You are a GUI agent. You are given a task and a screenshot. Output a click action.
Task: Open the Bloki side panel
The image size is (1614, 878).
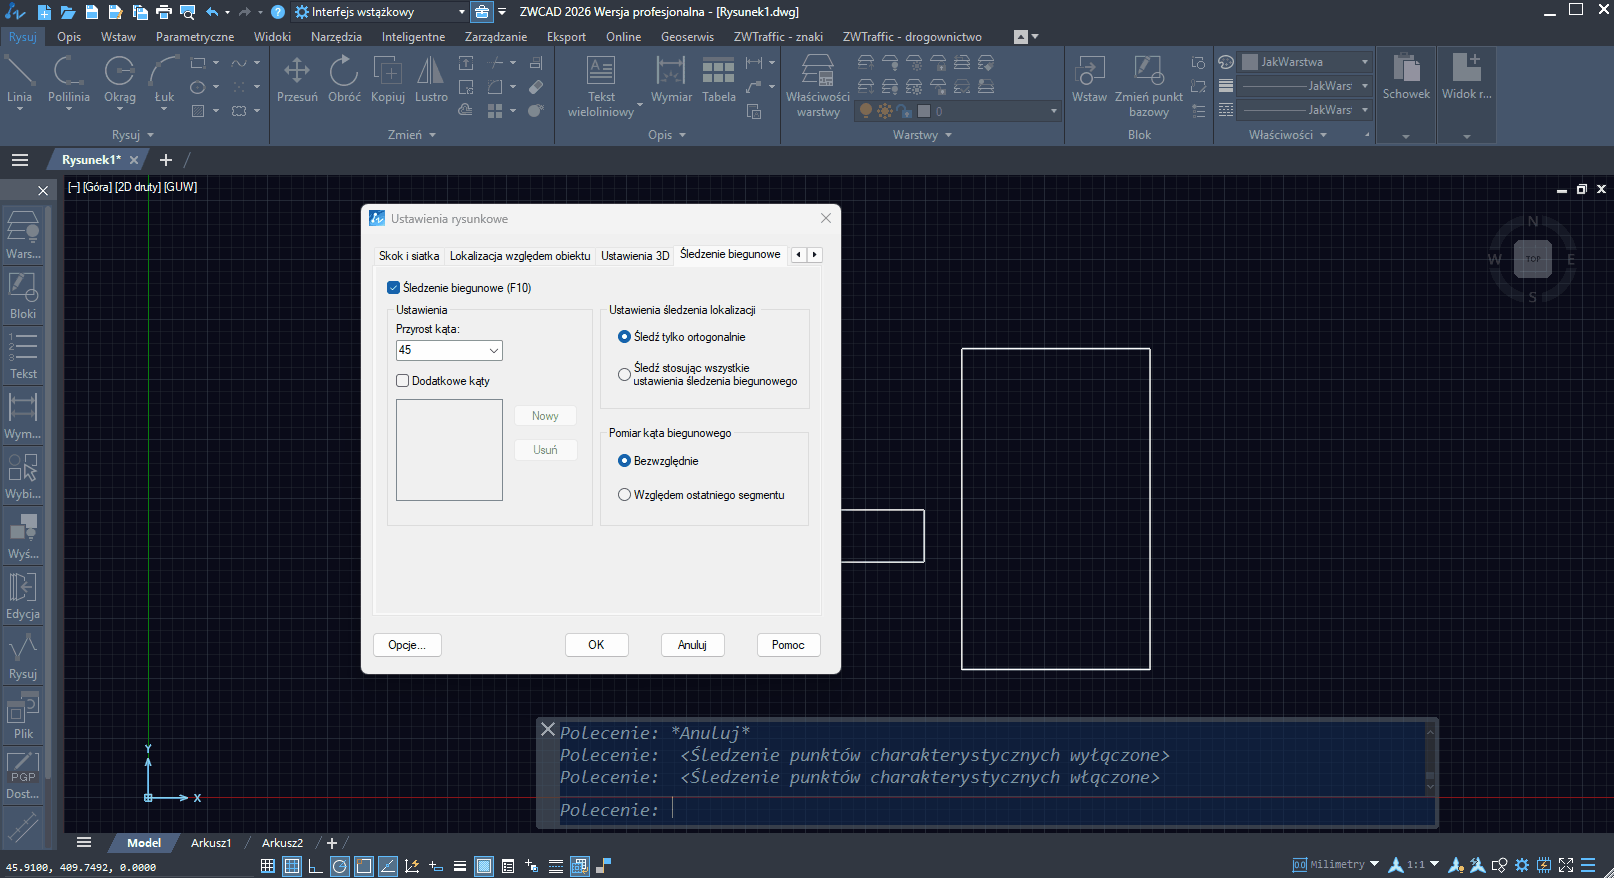[x=23, y=295]
